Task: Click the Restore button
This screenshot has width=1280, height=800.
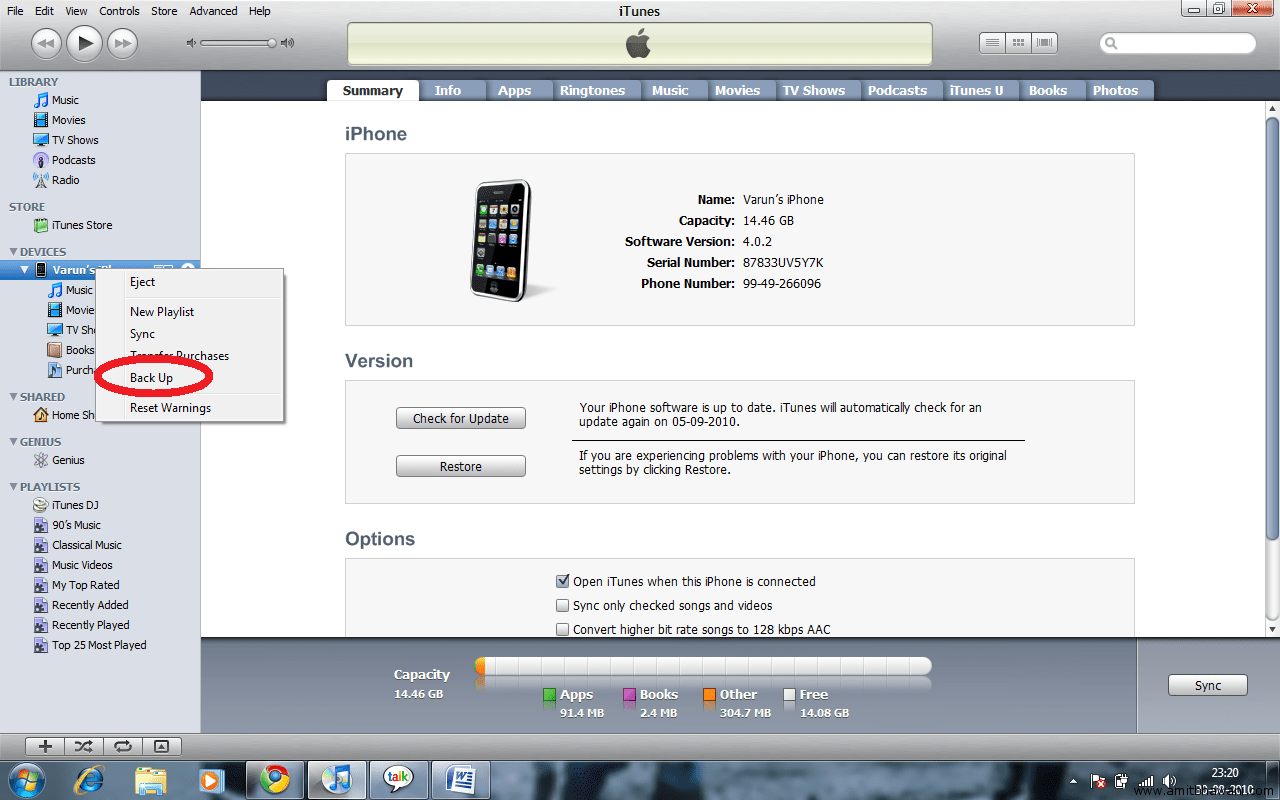Action: (461, 466)
